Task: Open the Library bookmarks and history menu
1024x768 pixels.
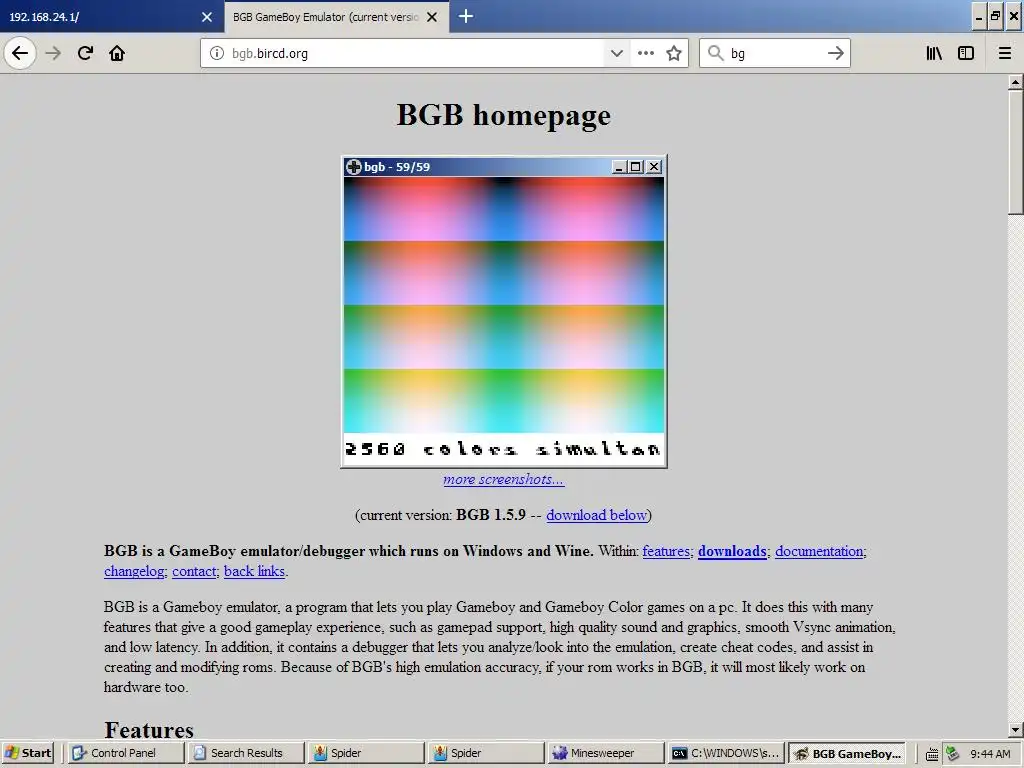Action: pos(934,53)
